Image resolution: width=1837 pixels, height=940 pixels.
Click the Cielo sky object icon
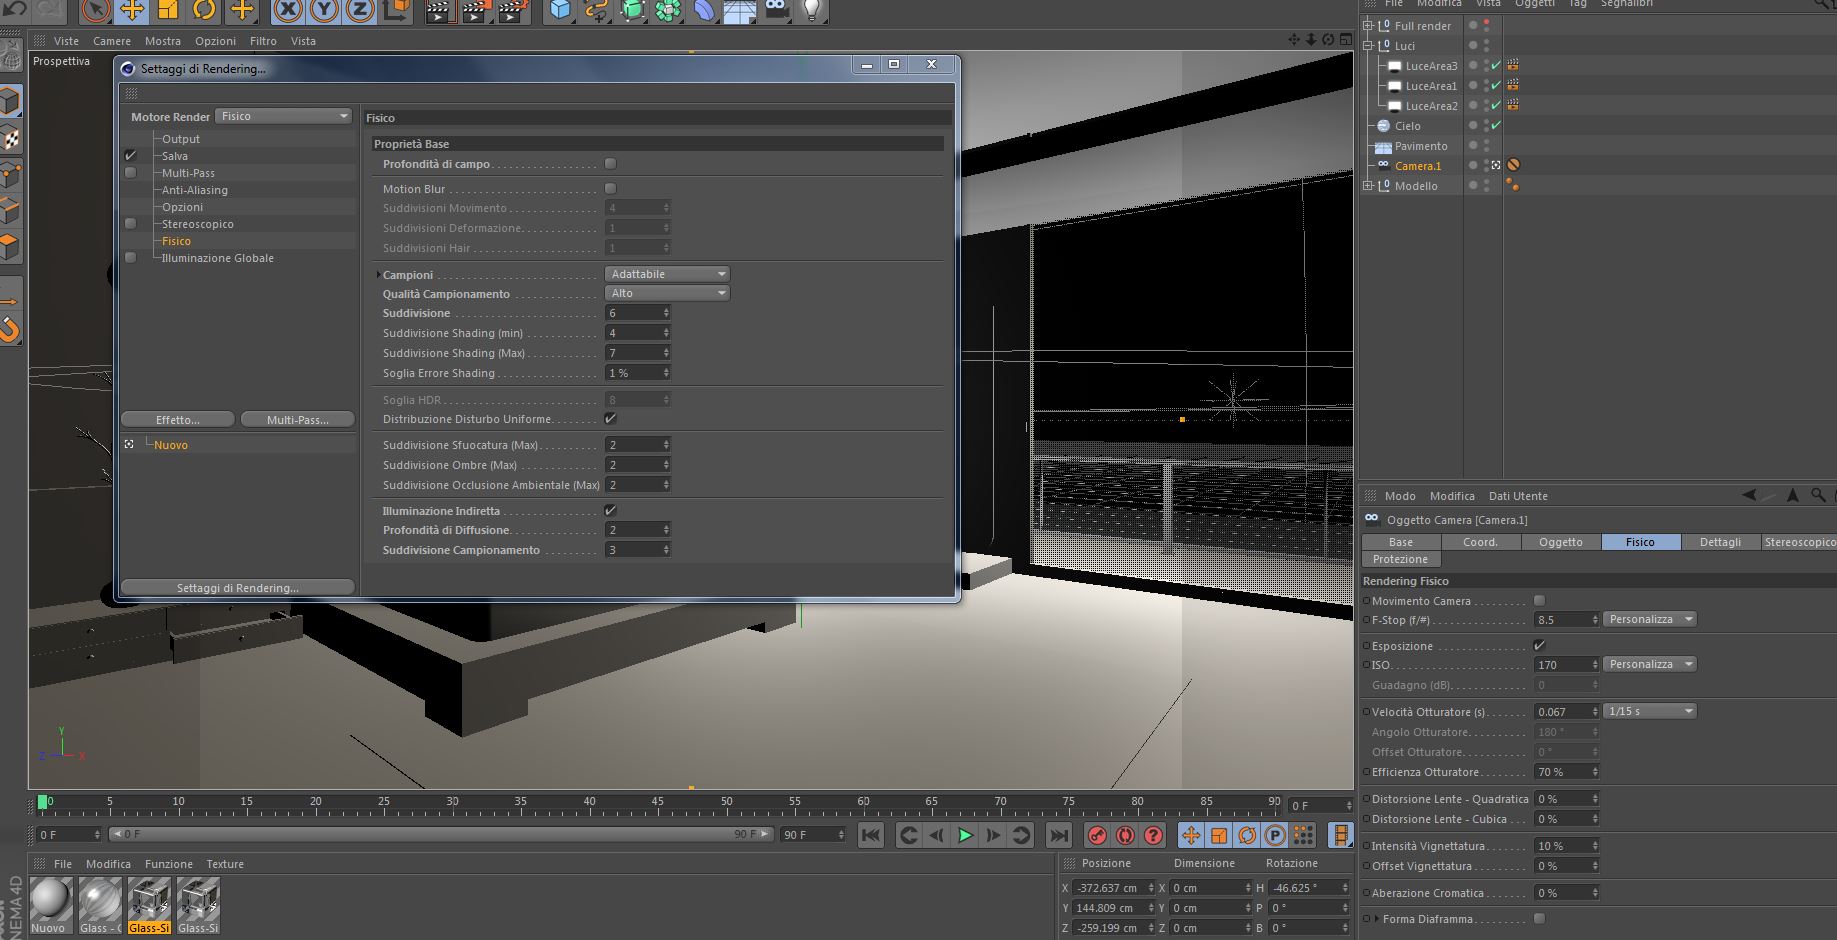1383,126
